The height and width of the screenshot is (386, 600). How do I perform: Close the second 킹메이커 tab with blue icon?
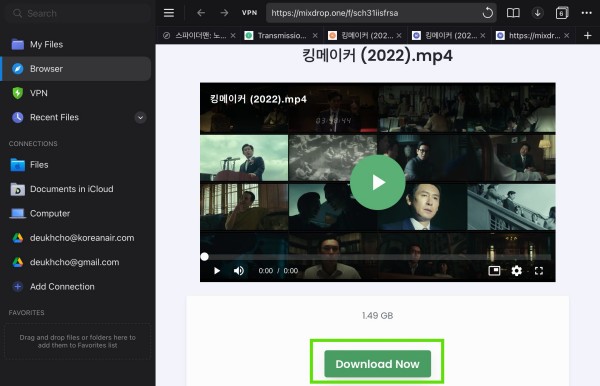[x=483, y=36]
